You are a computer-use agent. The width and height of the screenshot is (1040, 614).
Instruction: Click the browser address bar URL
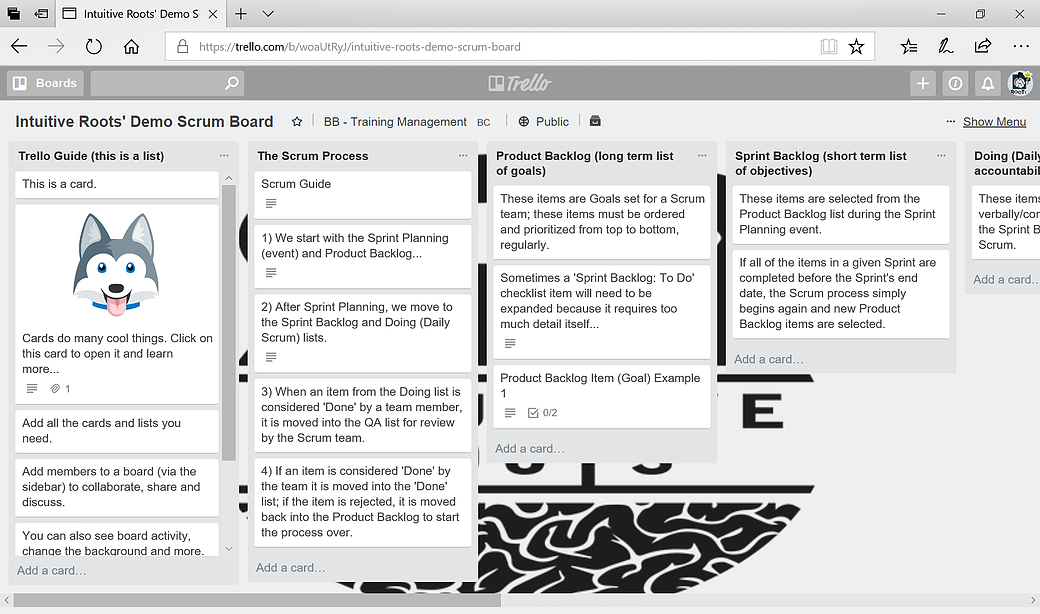359,46
